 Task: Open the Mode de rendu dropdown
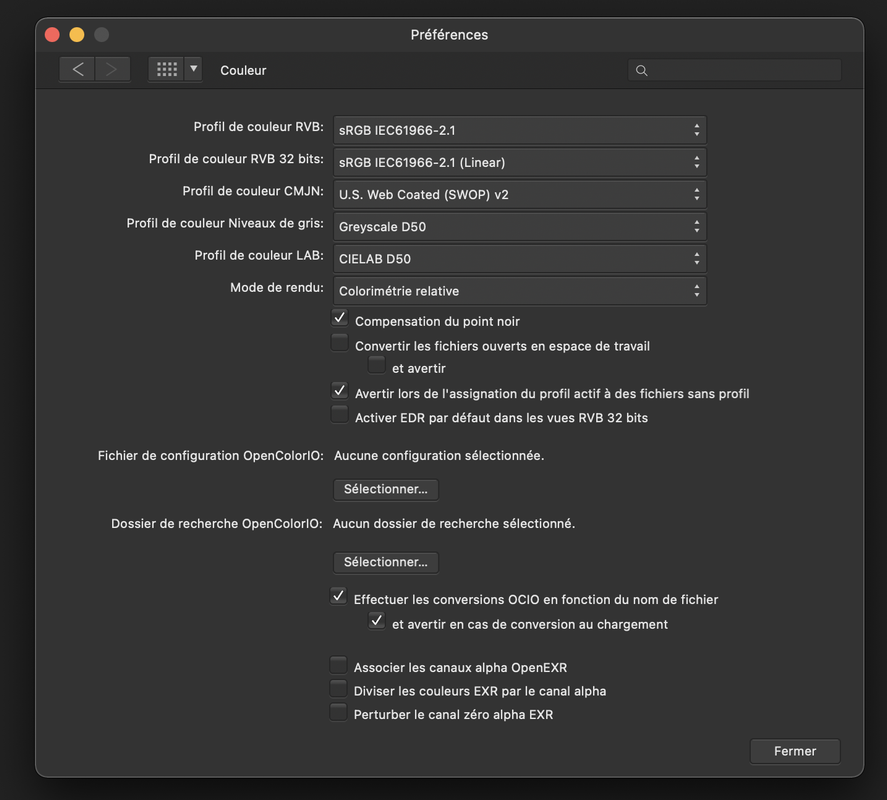coord(519,291)
